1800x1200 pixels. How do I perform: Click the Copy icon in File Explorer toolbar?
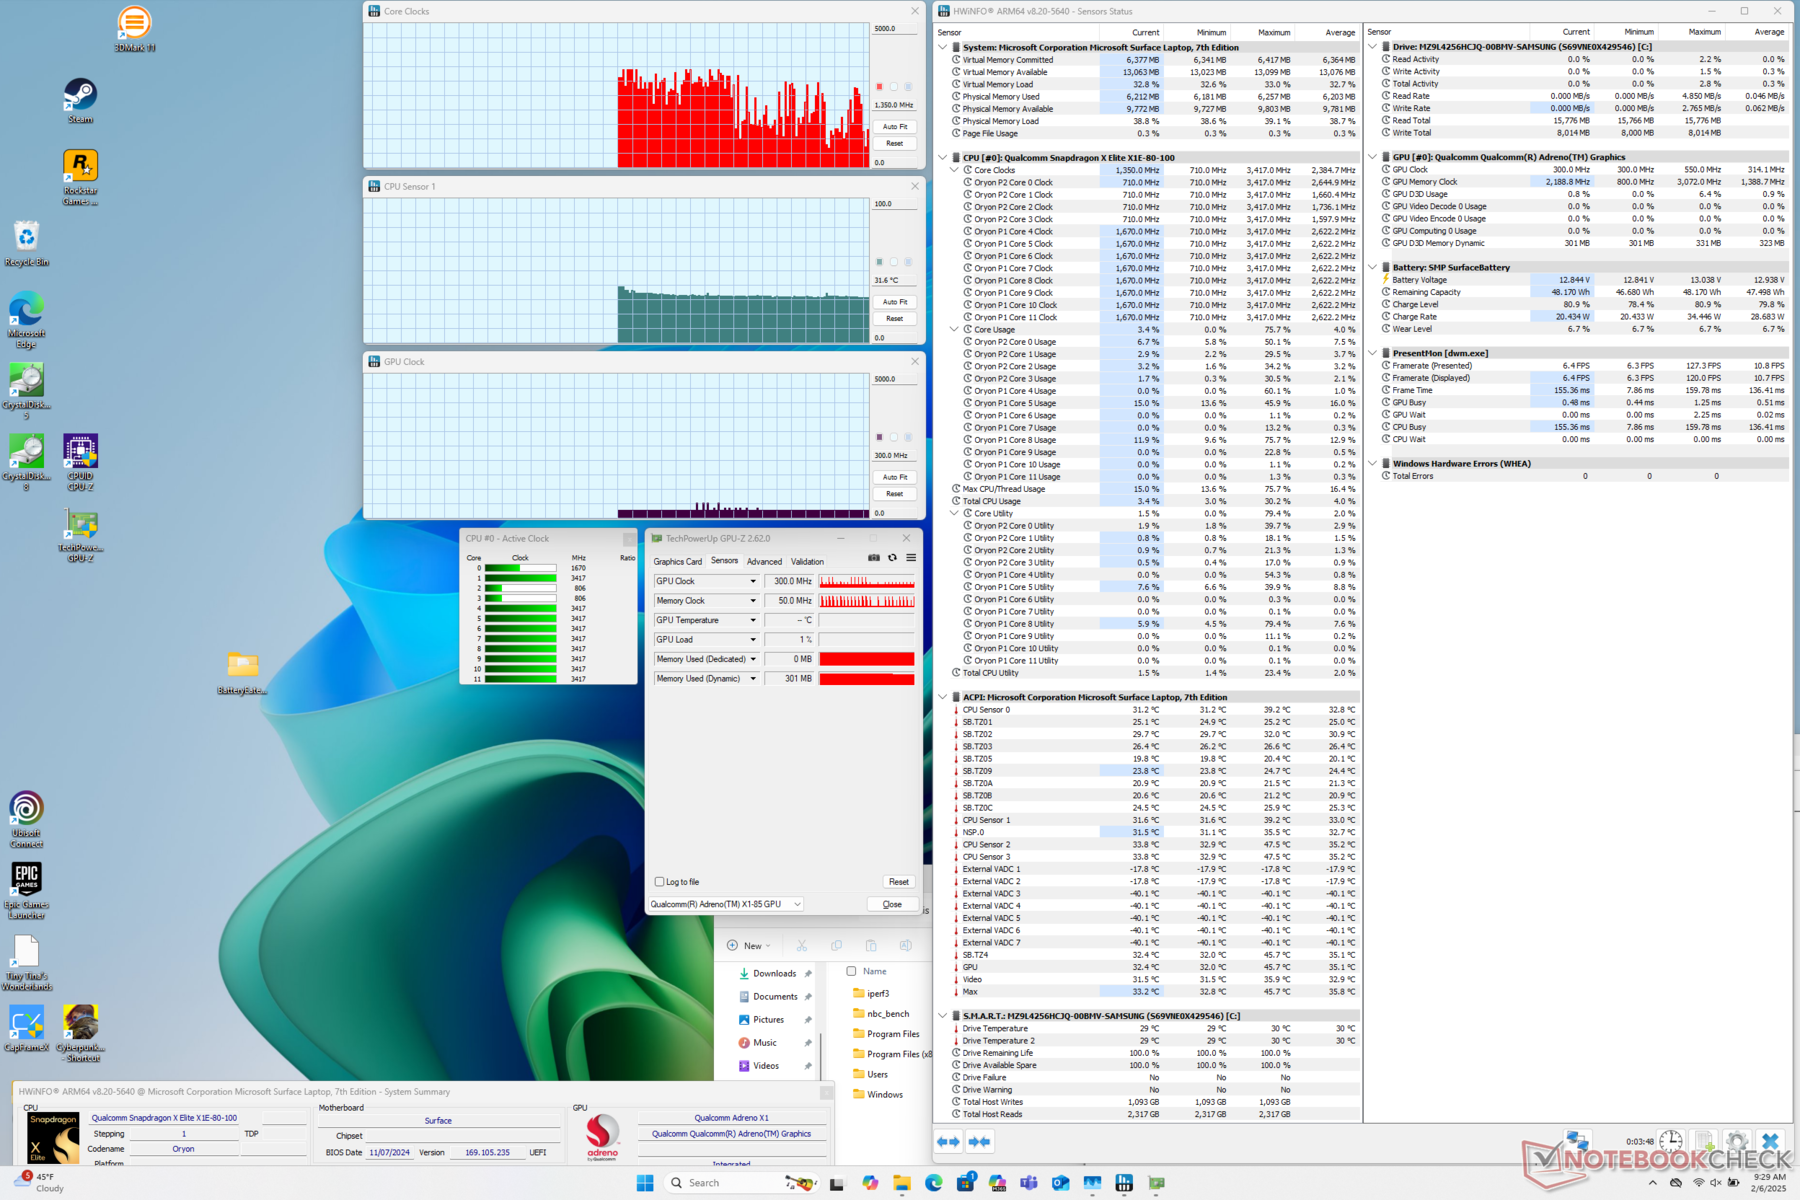pos(836,945)
